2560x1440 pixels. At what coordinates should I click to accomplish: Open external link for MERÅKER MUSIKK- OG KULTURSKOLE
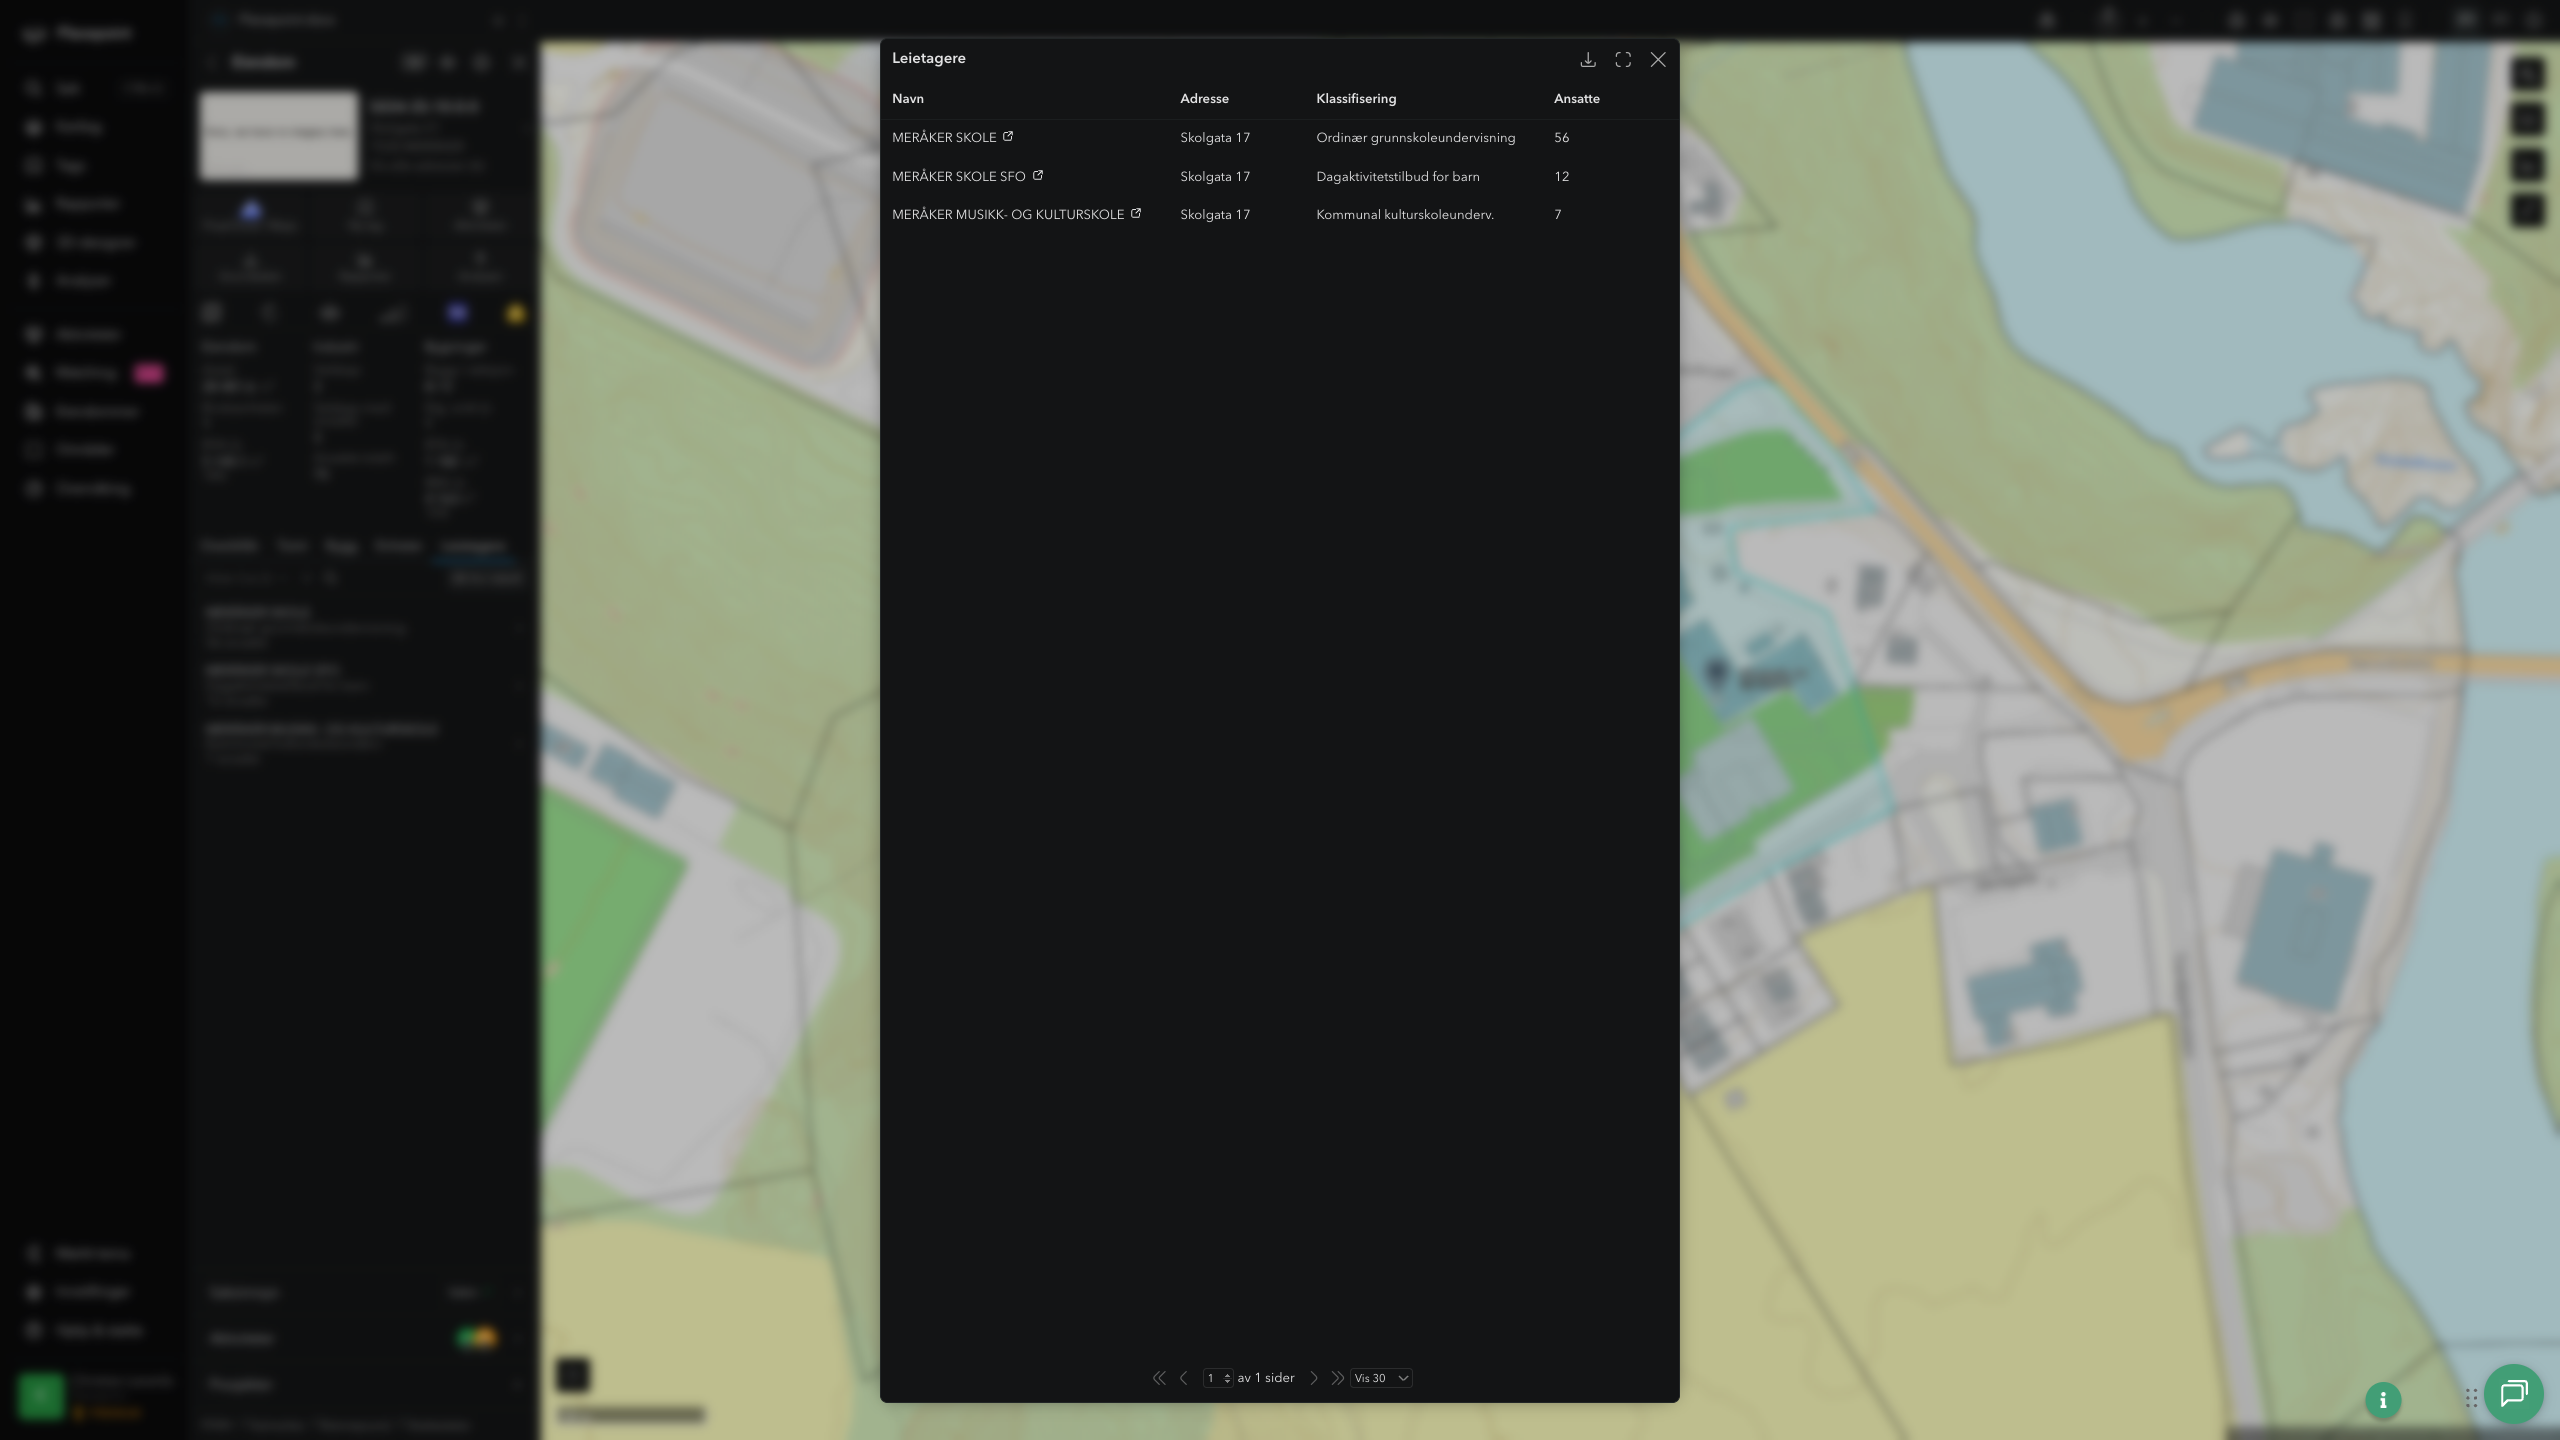point(1136,213)
